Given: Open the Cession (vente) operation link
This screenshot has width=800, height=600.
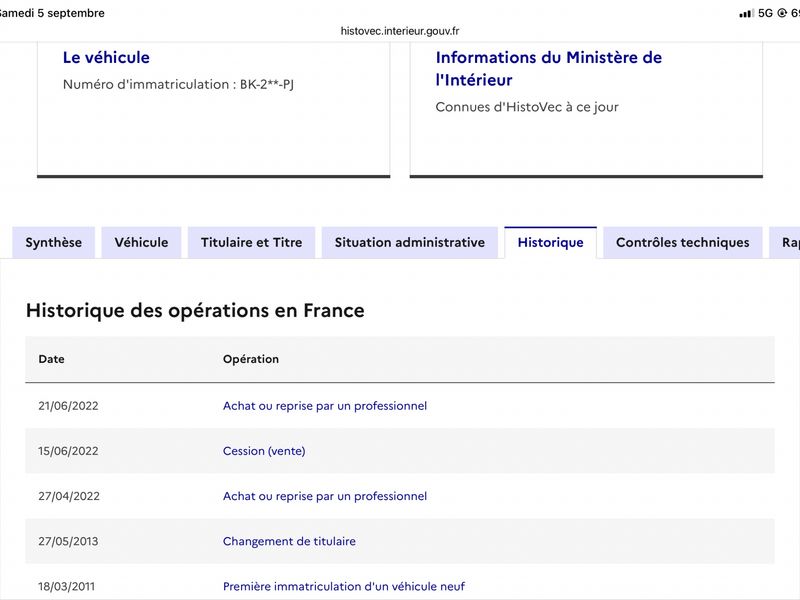Looking at the screenshot, I should [264, 451].
